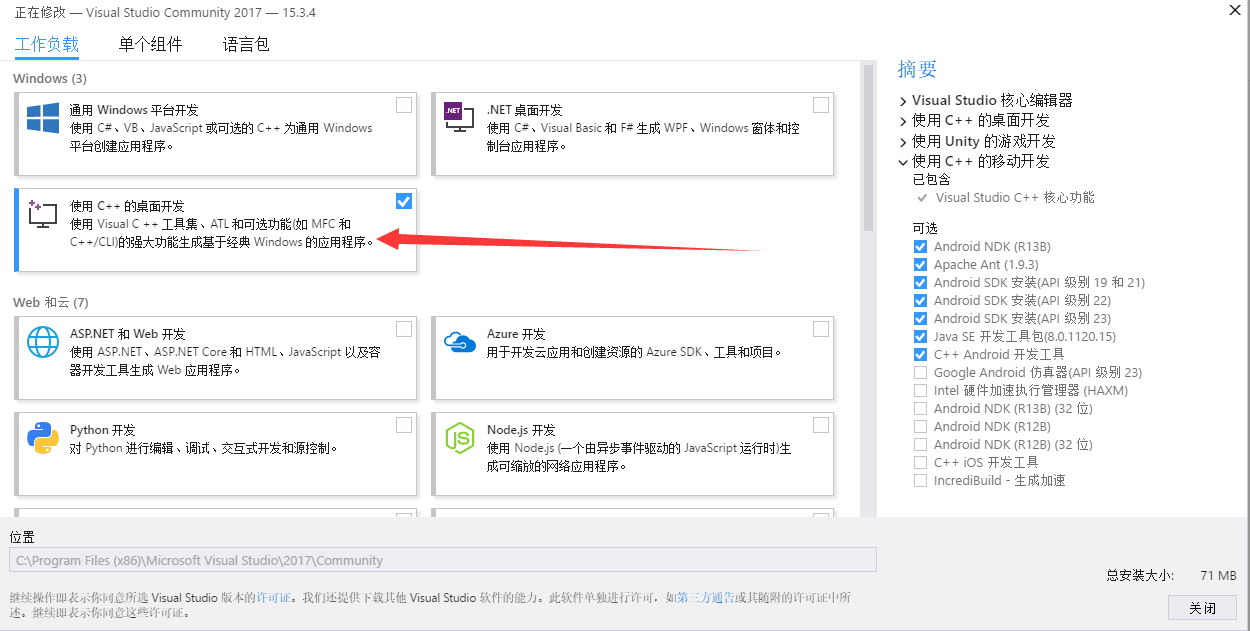Screen dimensions: 1250x631
Task: Close the installer window with X
Action: click(1235, 8)
